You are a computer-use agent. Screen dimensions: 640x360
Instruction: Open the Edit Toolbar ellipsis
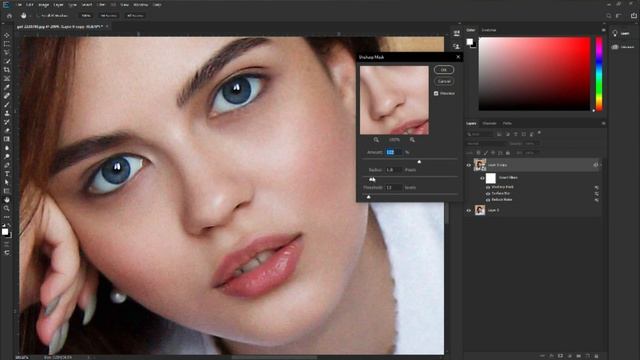click(x=7, y=217)
